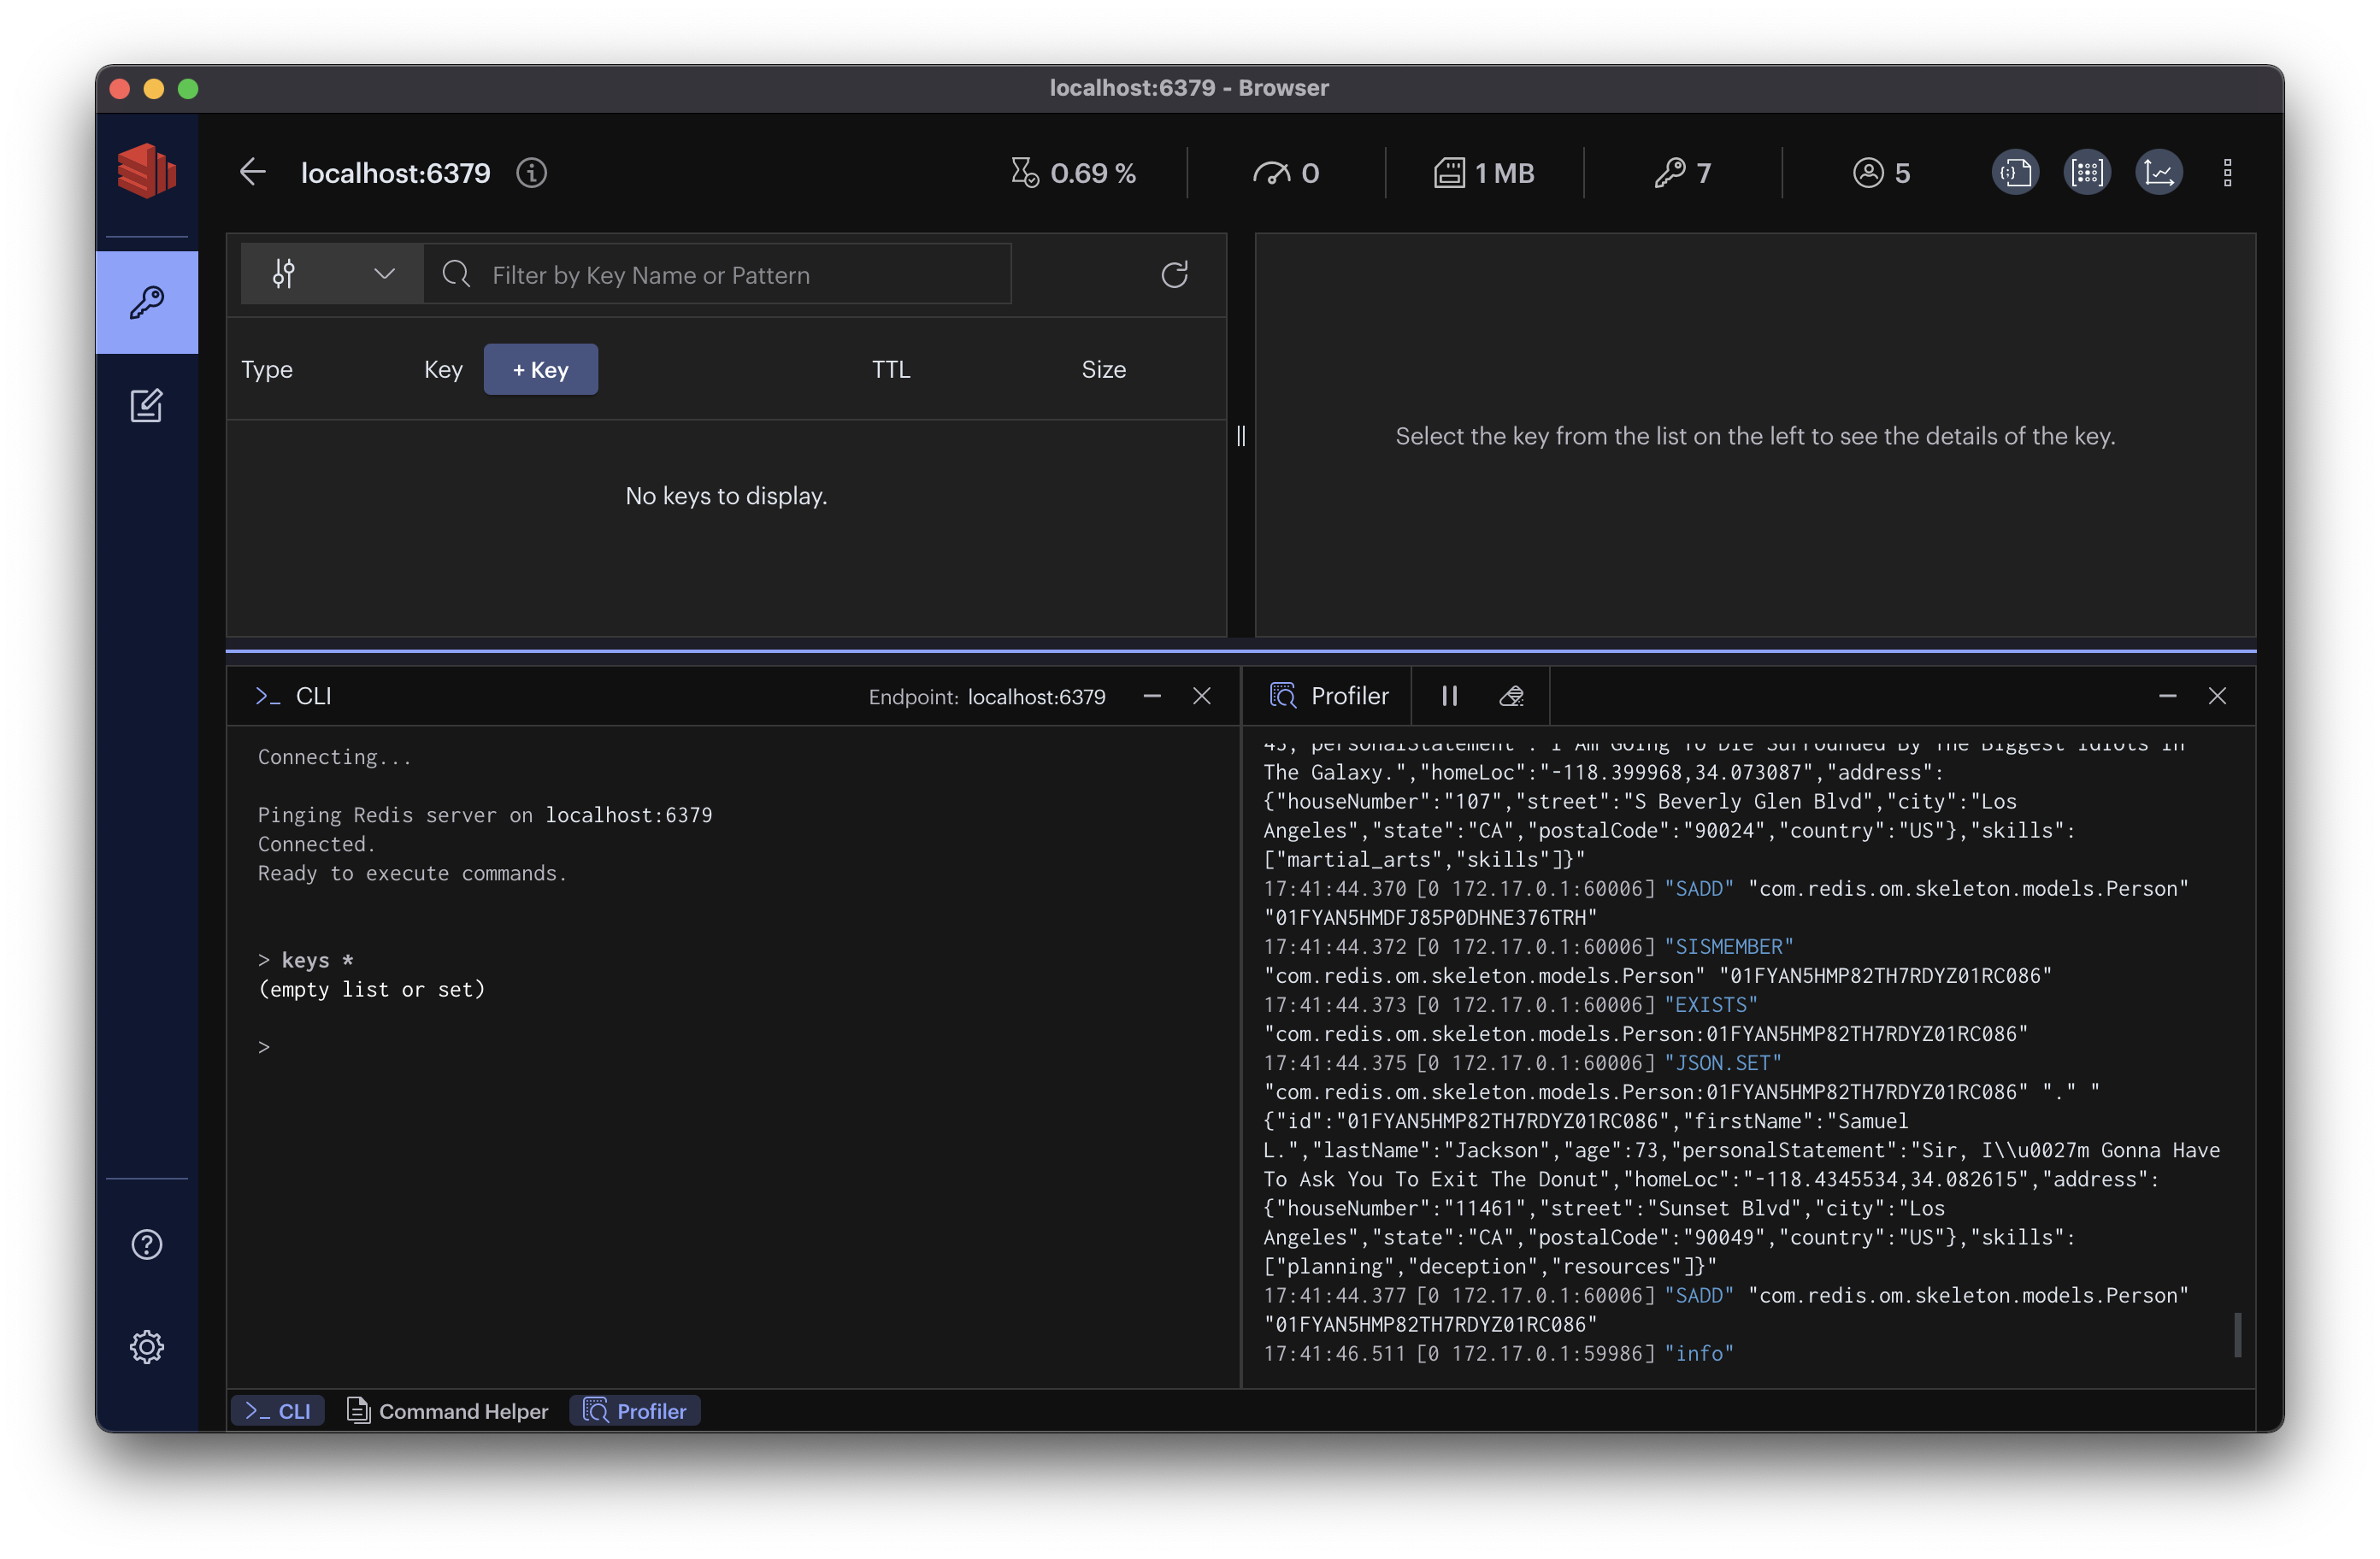
Task: Click the Redis logo in the sidebar
Action: pos(147,170)
